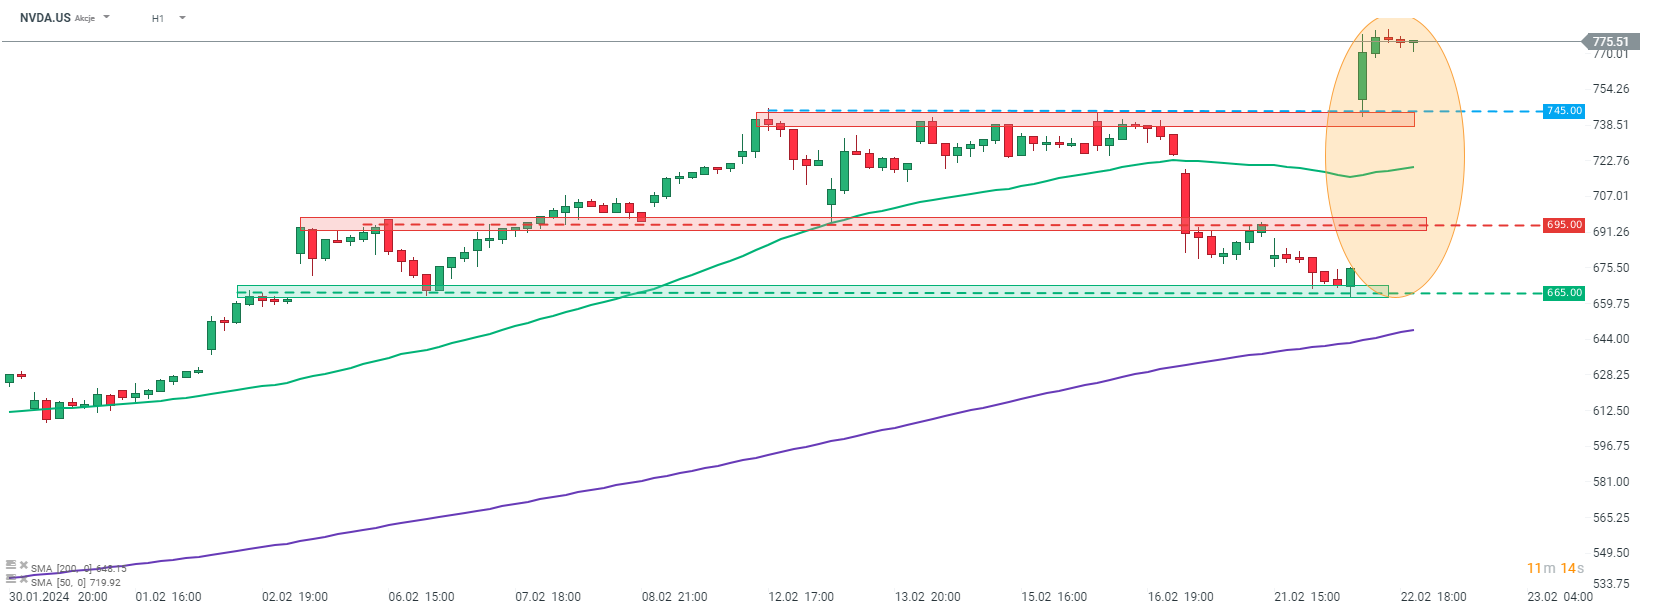
Task: Select the 695.00 red price level label
Action: 1564,225
